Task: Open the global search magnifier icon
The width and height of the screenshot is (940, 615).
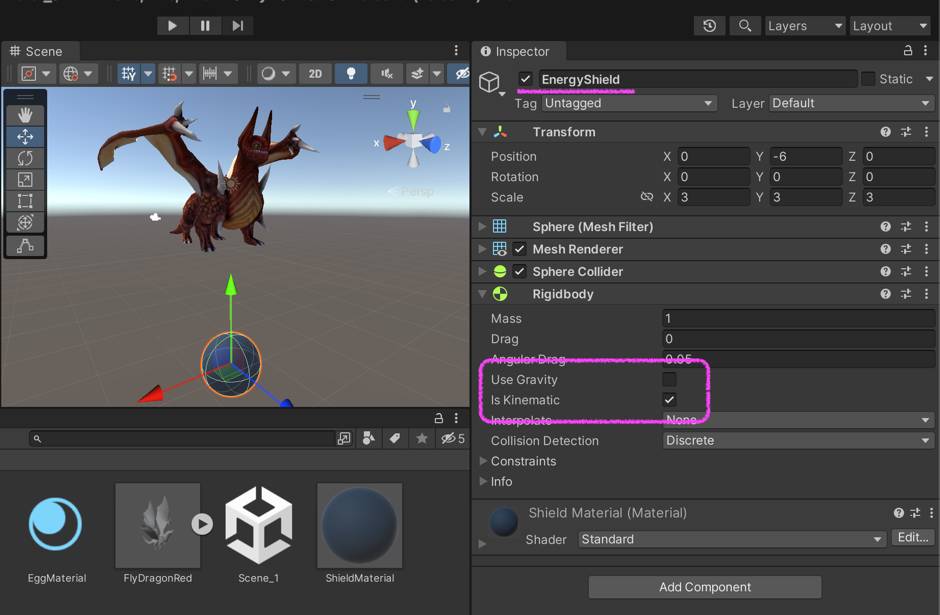Action: tap(745, 26)
